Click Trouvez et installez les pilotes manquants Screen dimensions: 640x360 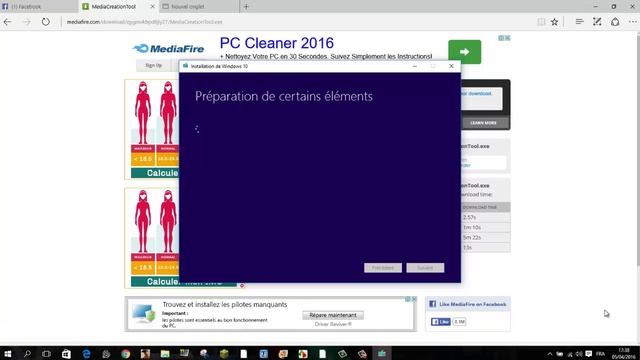coord(224,304)
